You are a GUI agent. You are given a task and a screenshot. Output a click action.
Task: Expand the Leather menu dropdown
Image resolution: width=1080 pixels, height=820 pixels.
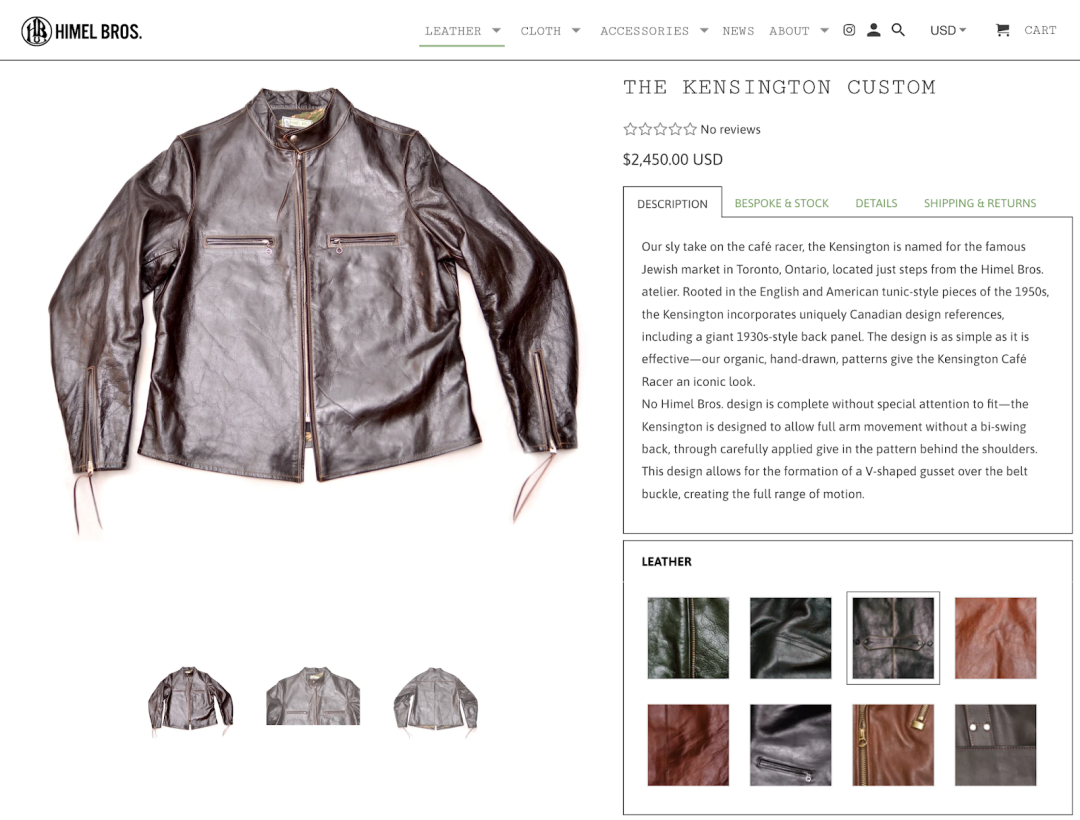496,30
